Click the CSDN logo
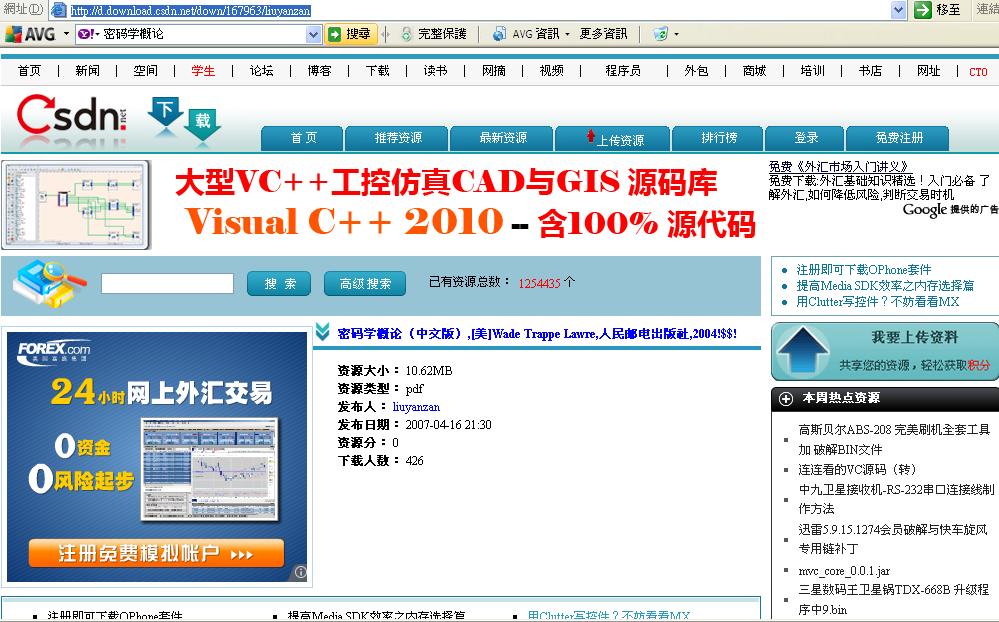The width and height of the screenshot is (999, 622). coord(71,116)
